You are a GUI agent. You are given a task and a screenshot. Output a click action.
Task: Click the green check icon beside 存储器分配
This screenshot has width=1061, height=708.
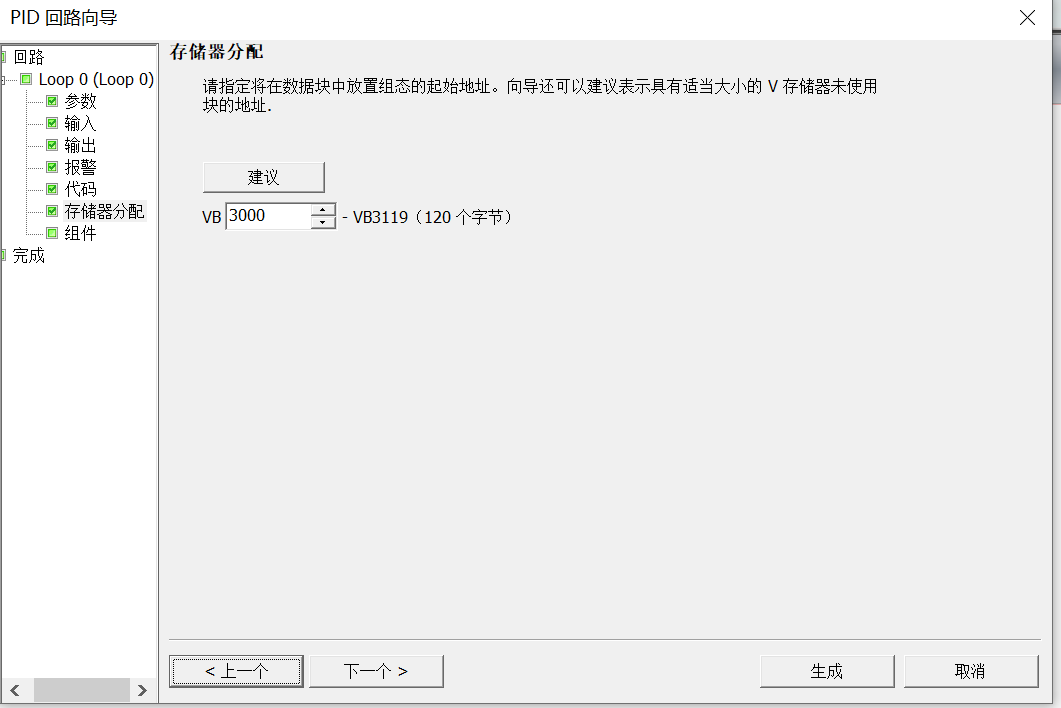(x=52, y=211)
